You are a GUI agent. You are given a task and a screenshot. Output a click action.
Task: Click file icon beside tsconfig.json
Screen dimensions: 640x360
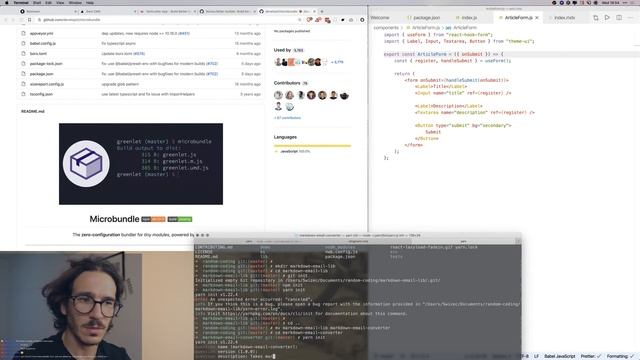tap(23, 94)
